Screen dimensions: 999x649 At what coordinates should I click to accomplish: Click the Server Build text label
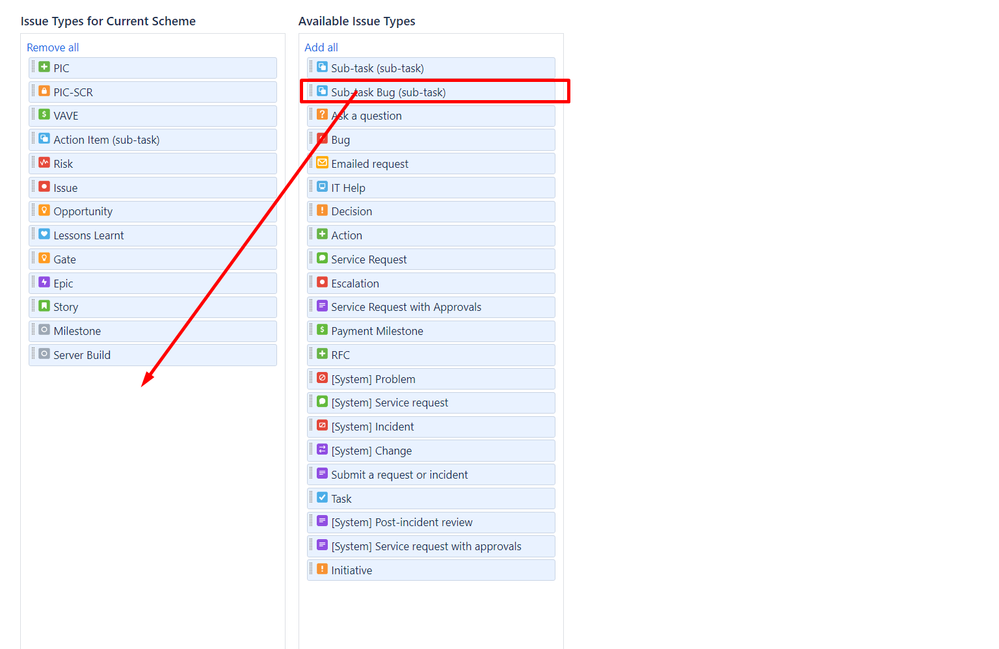click(x=82, y=355)
